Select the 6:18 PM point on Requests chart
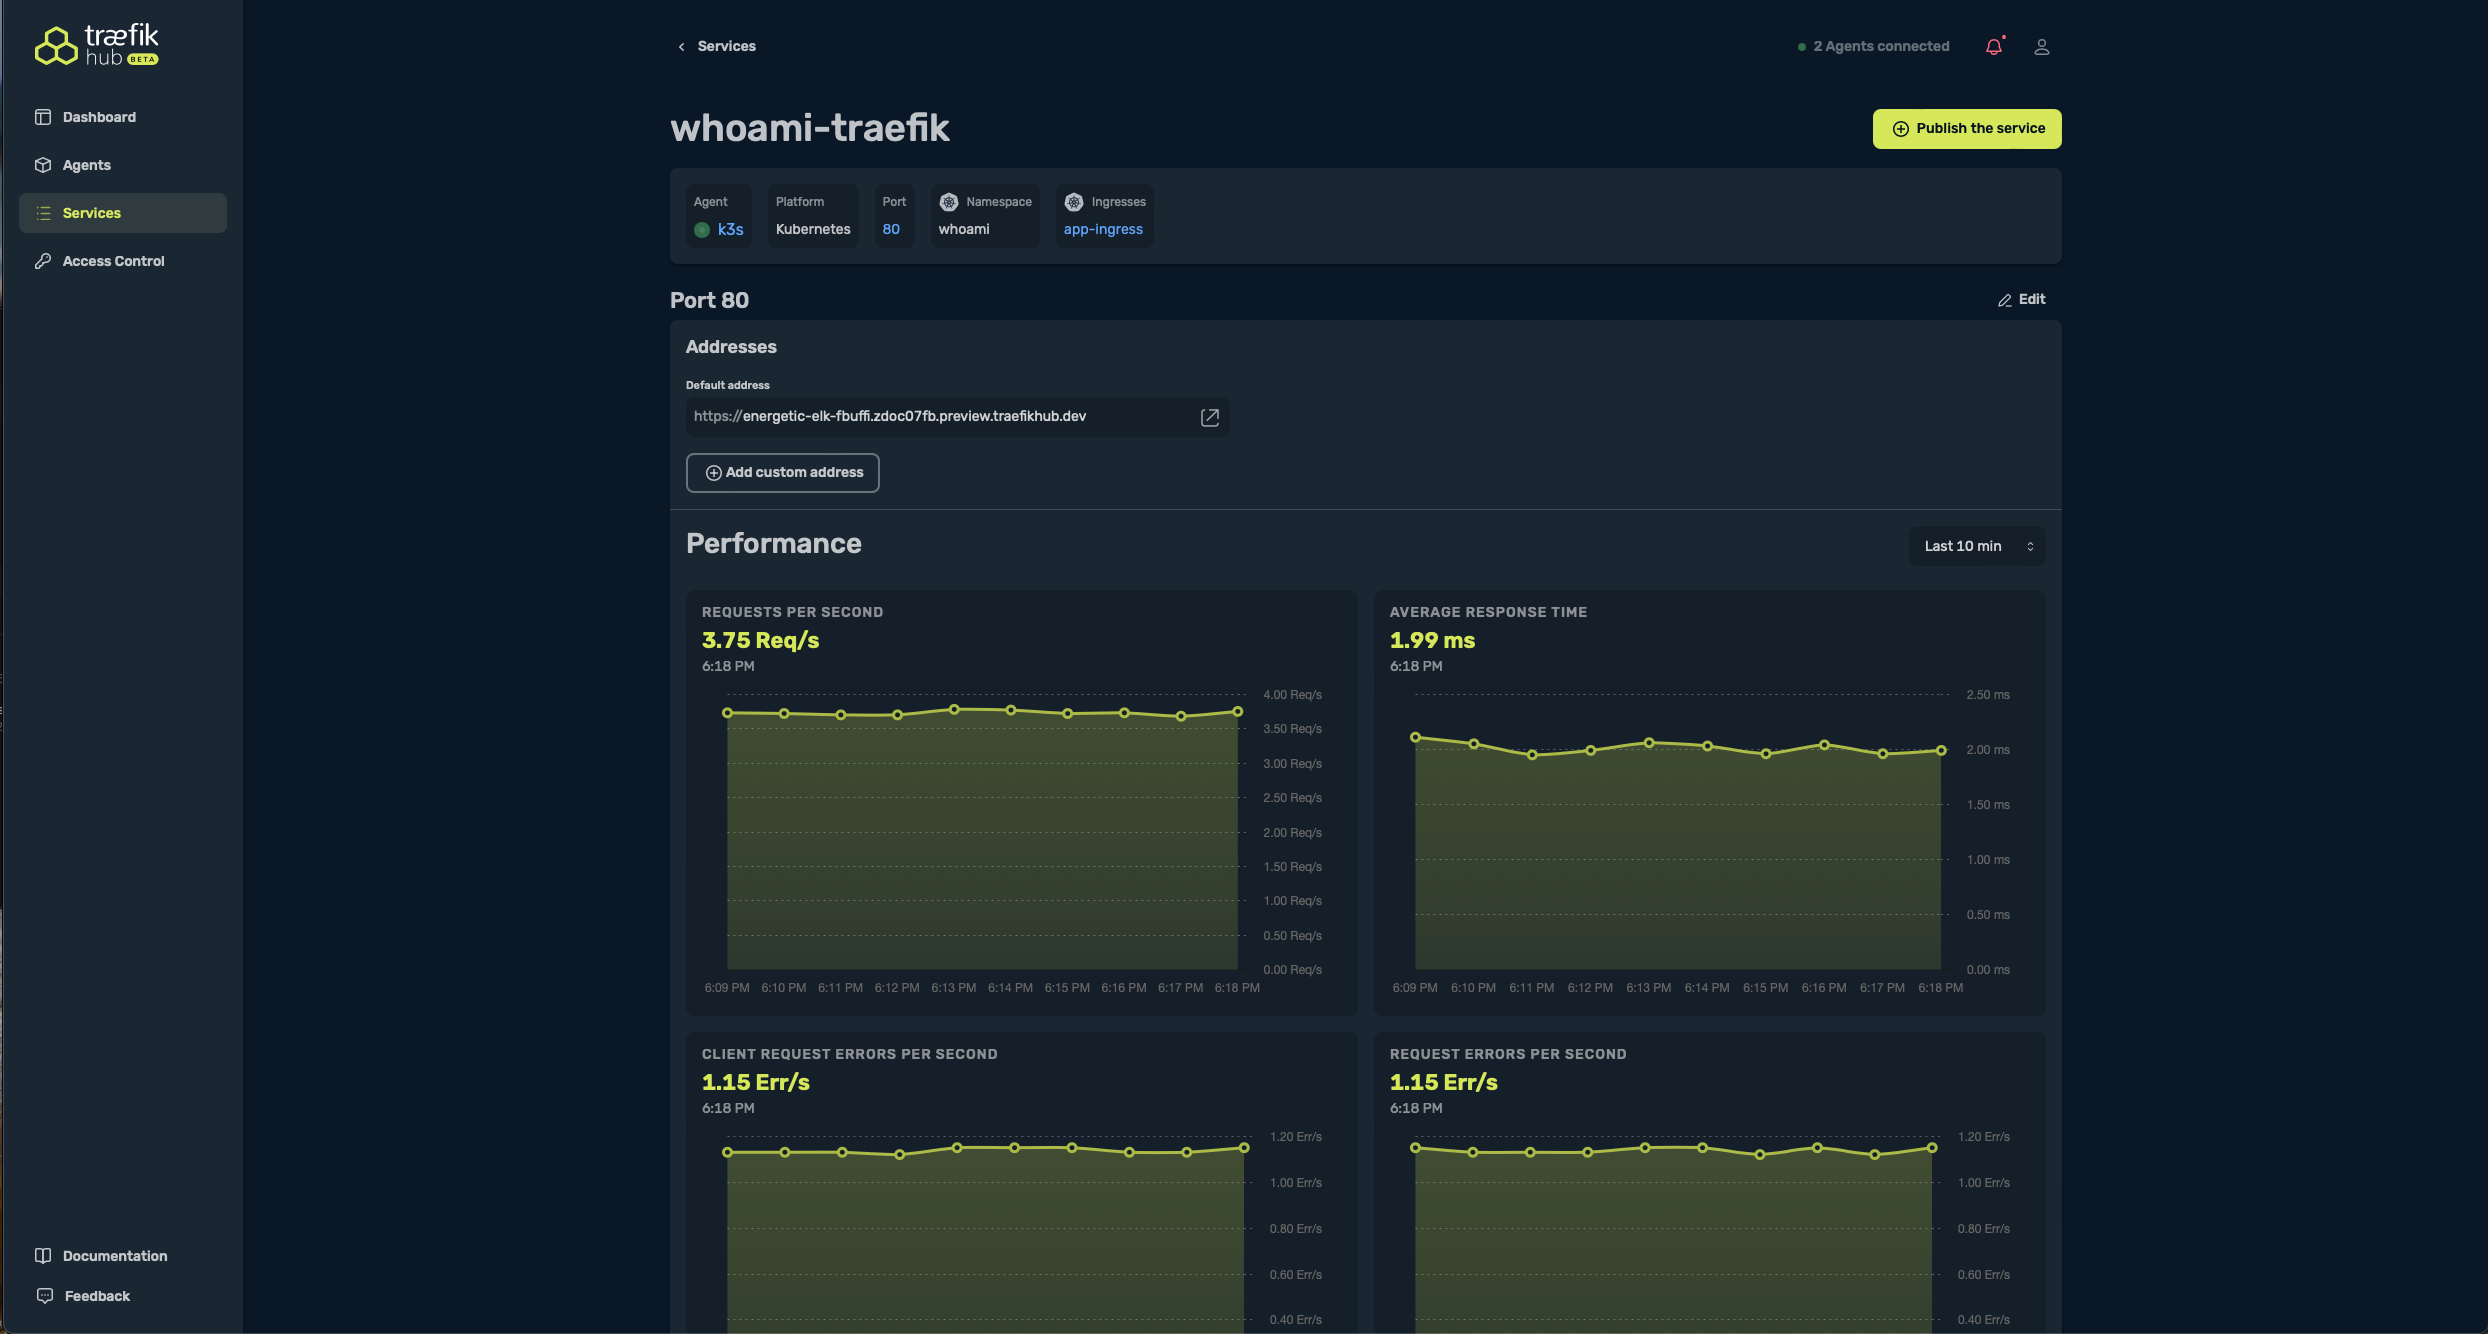The width and height of the screenshot is (2488, 1334). [x=1238, y=712]
